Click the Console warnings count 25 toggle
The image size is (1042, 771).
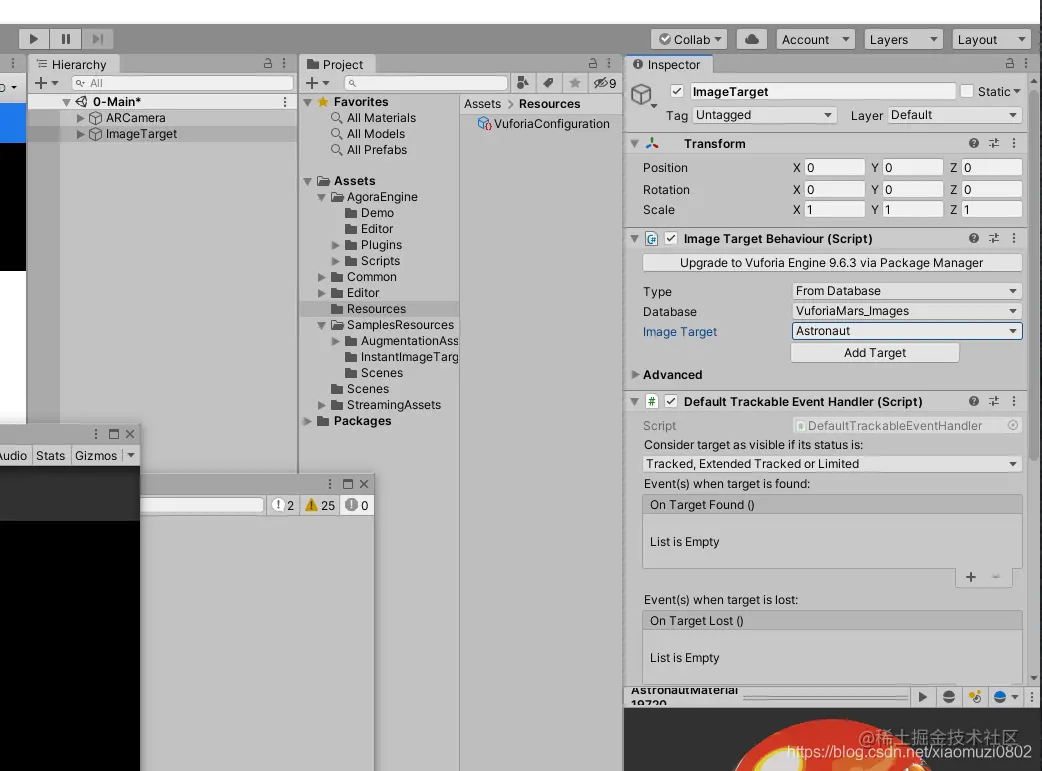(x=320, y=505)
